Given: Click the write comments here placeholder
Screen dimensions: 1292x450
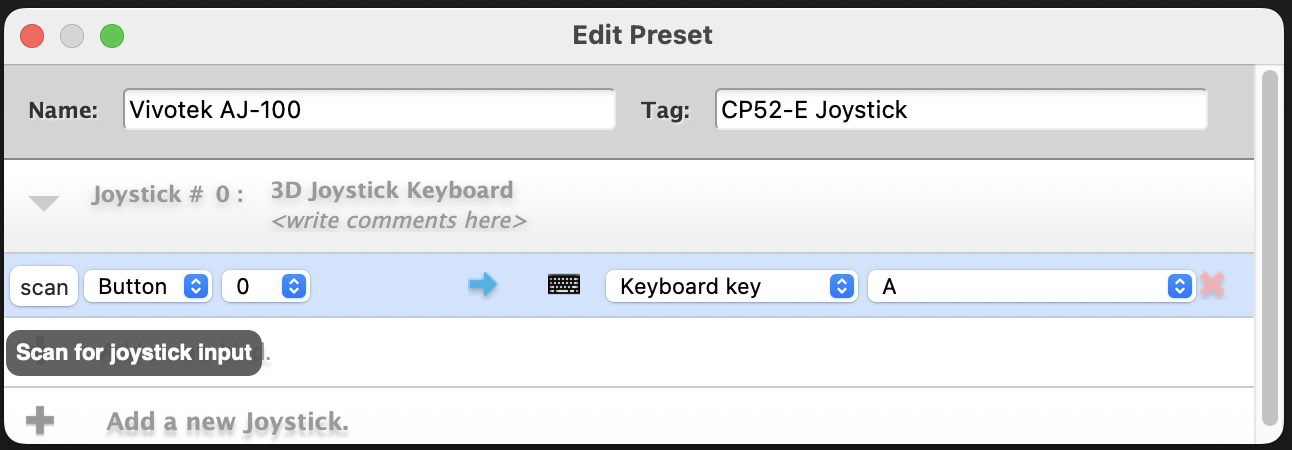Looking at the screenshot, I should [399, 220].
